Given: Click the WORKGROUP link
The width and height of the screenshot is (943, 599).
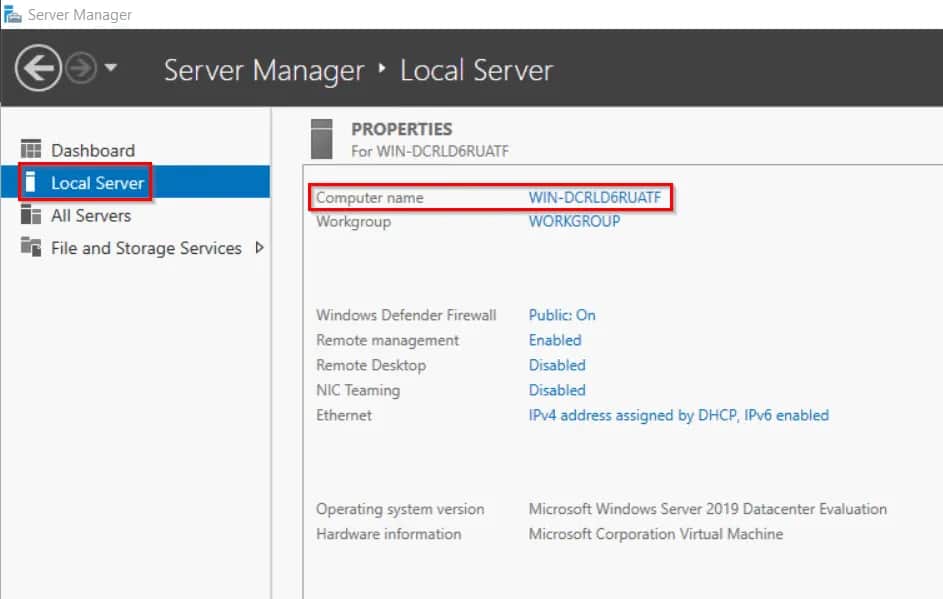Looking at the screenshot, I should click(574, 221).
